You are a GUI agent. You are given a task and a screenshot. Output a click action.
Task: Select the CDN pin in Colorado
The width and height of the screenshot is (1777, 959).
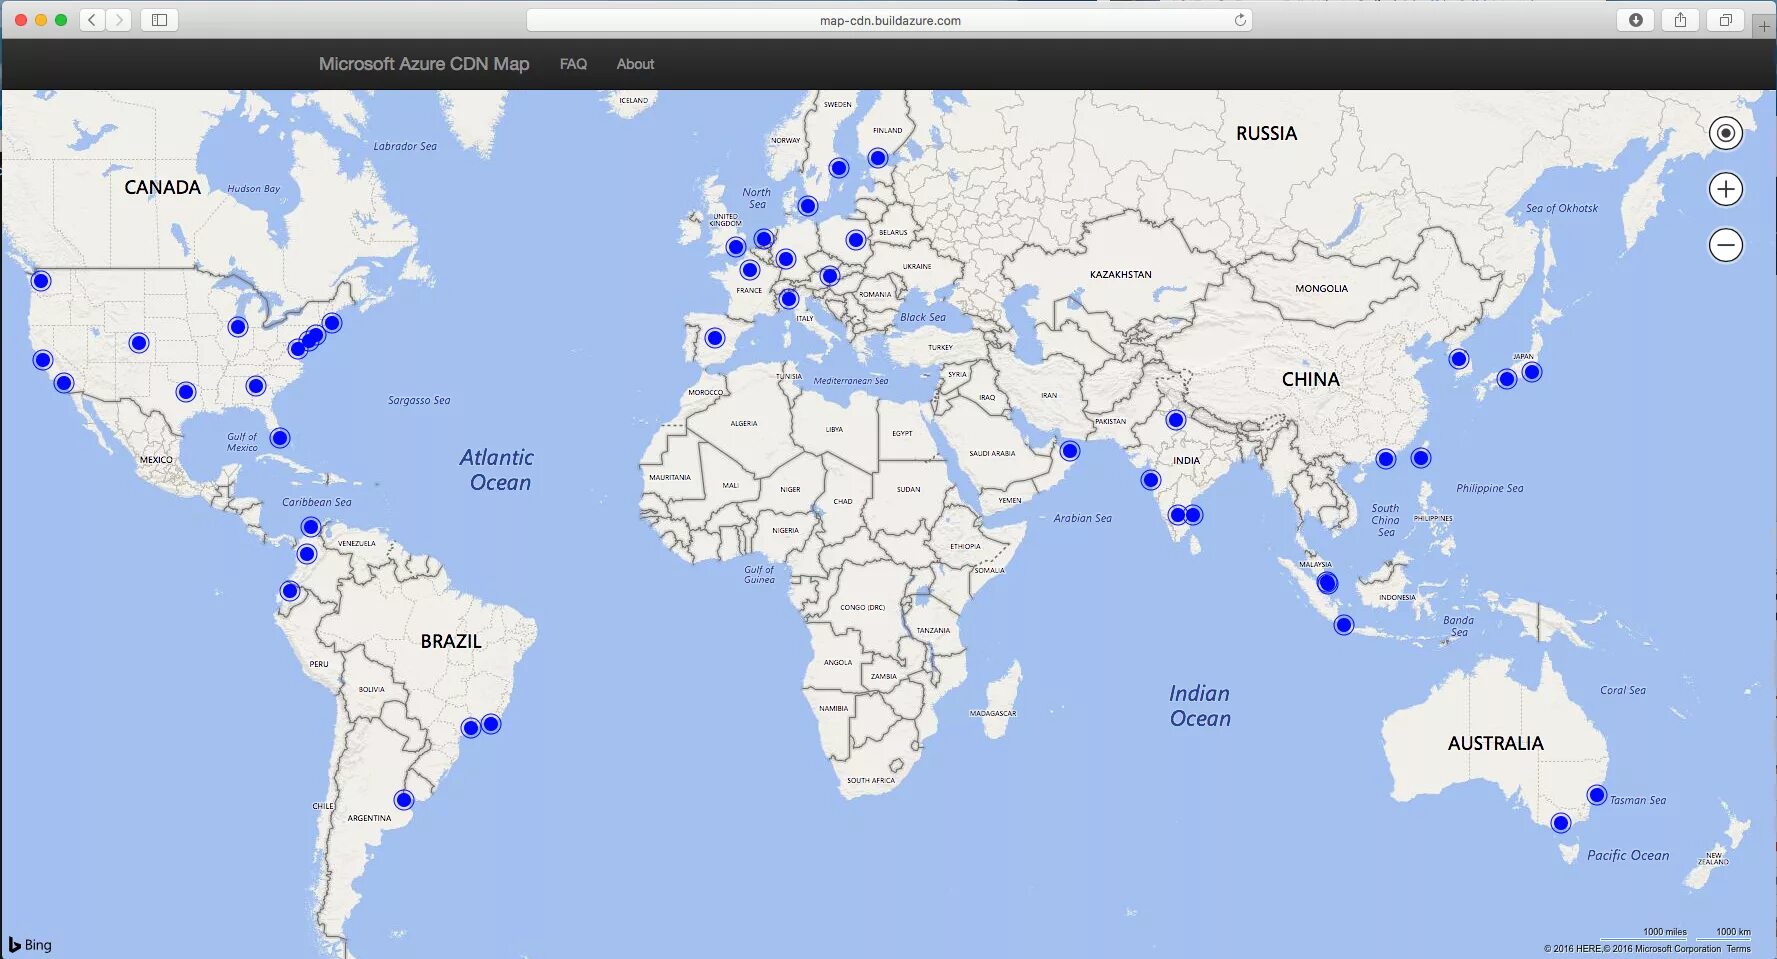pyautogui.click(x=139, y=343)
